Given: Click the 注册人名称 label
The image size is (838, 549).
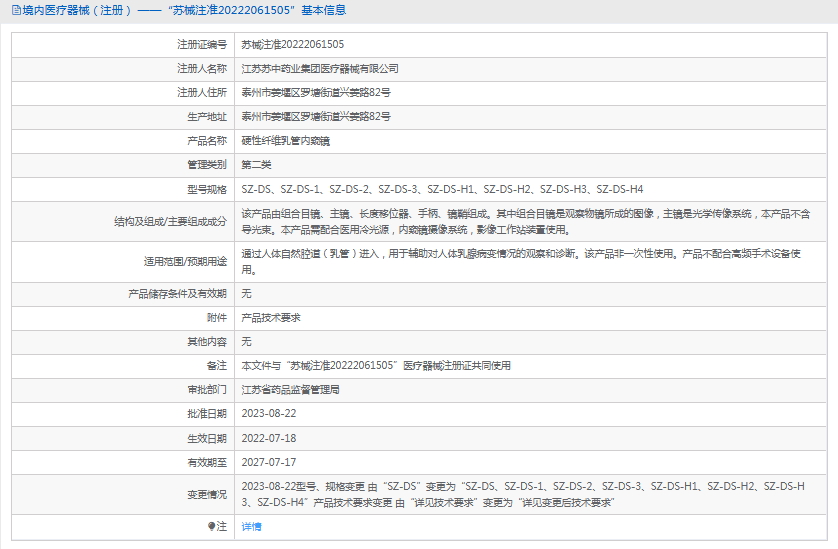Looking at the screenshot, I should coord(202,68).
